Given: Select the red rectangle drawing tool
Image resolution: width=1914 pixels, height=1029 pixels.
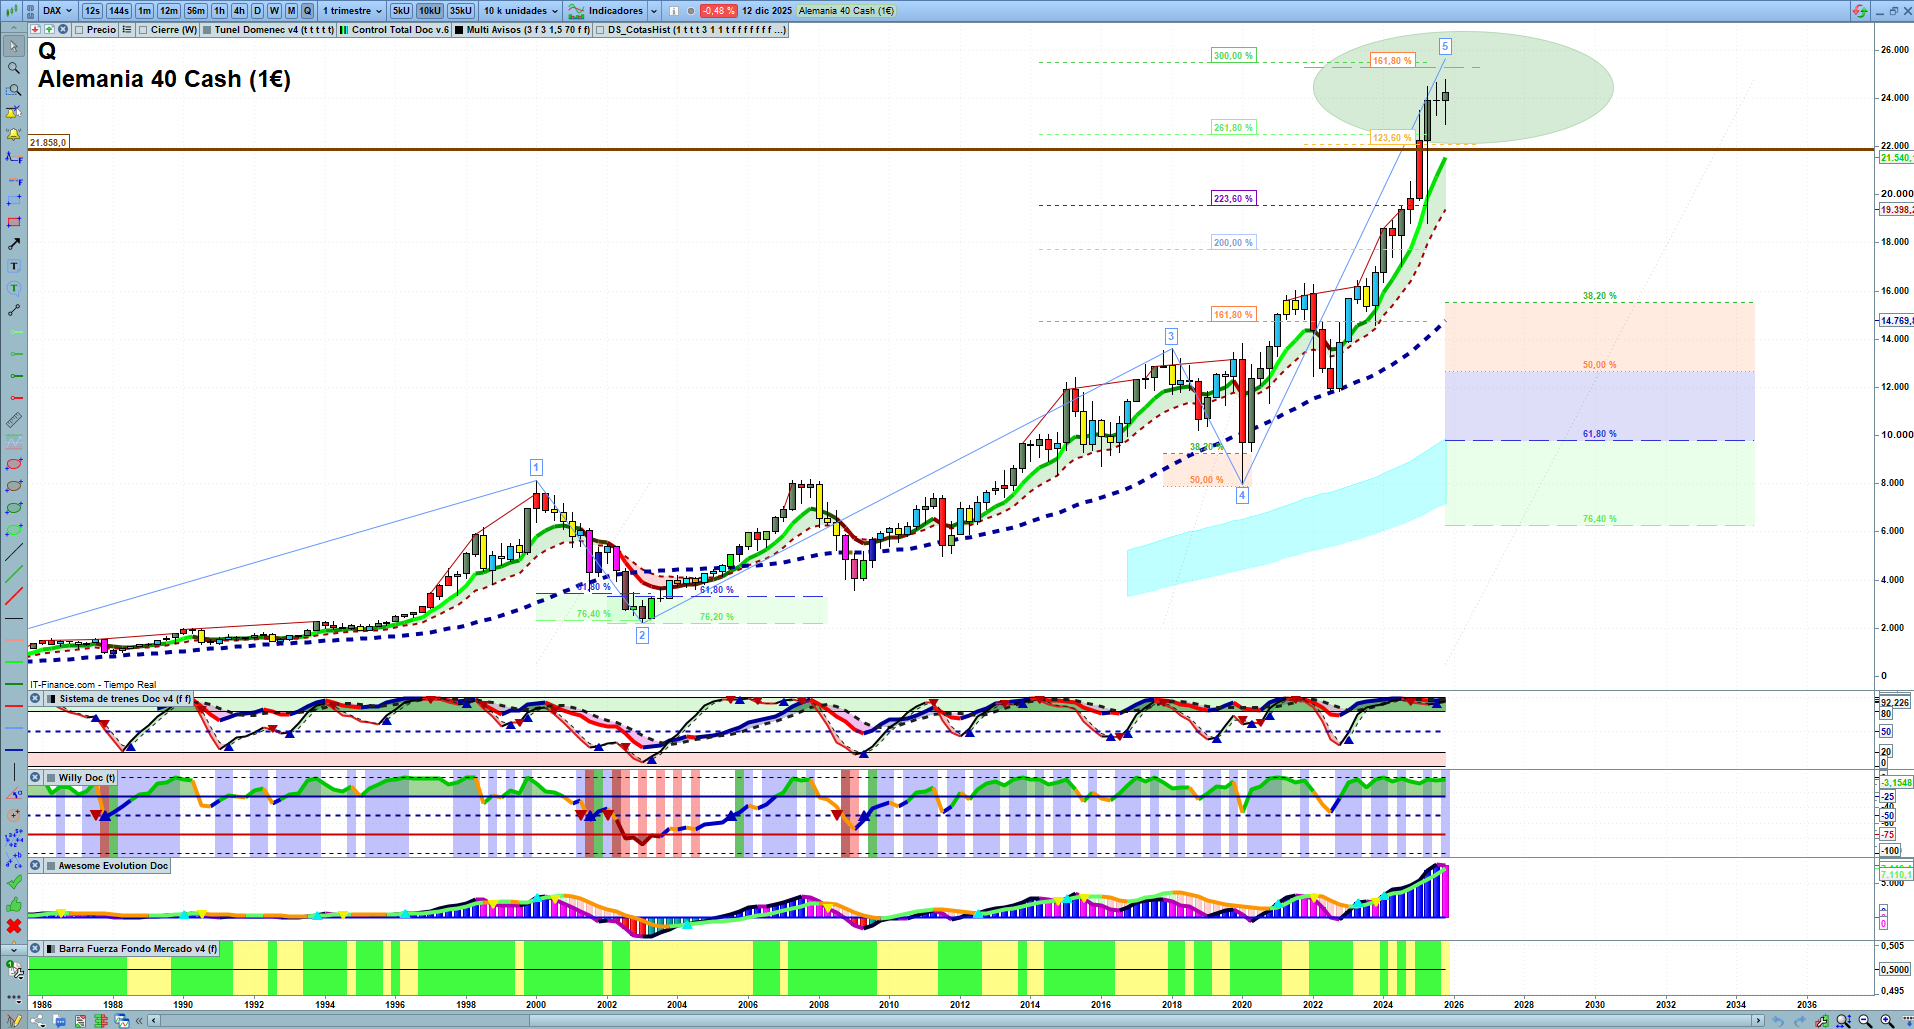Looking at the screenshot, I should pos(14,222).
